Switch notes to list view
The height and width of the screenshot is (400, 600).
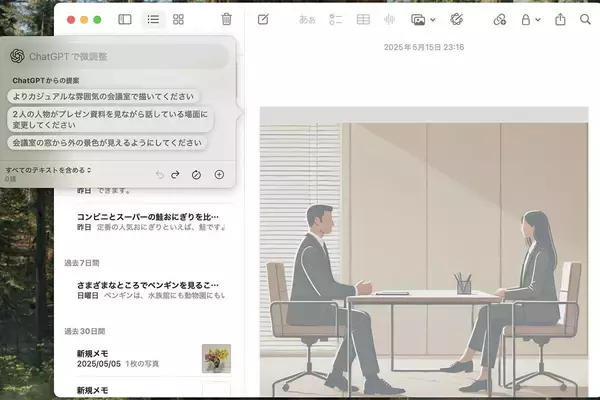pyautogui.click(x=153, y=19)
